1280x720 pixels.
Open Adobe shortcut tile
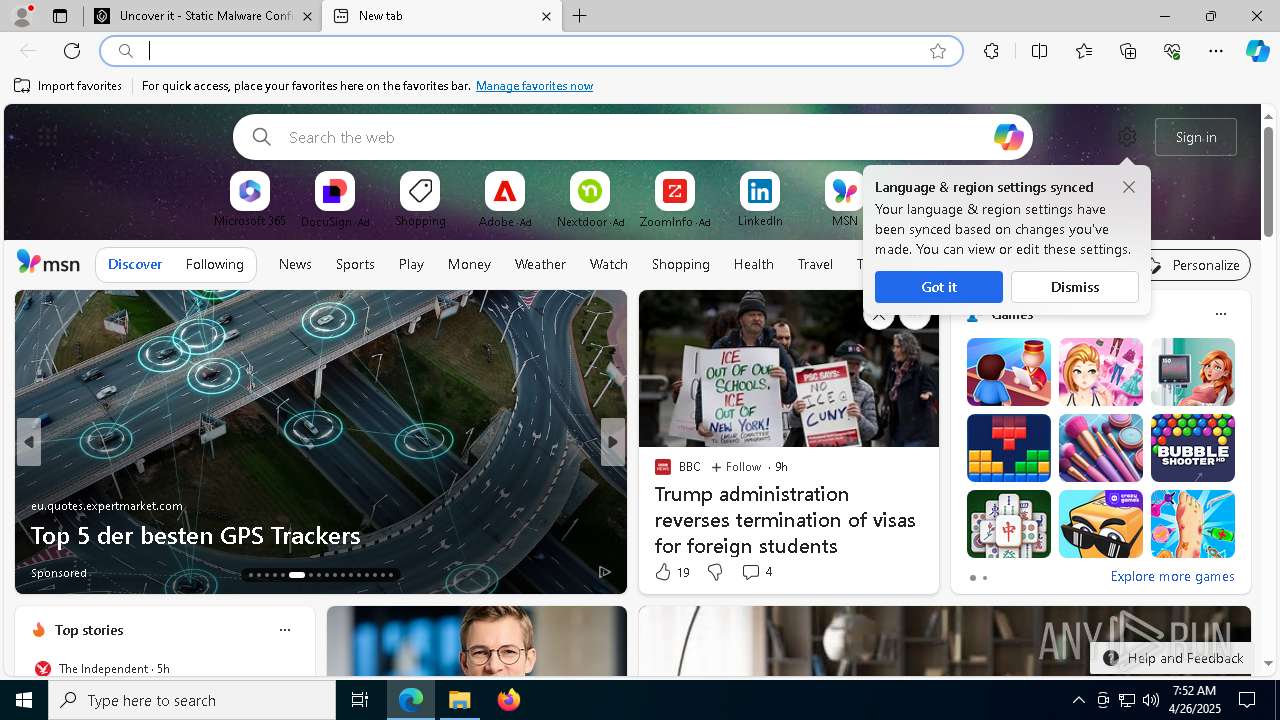(x=505, y=200)
